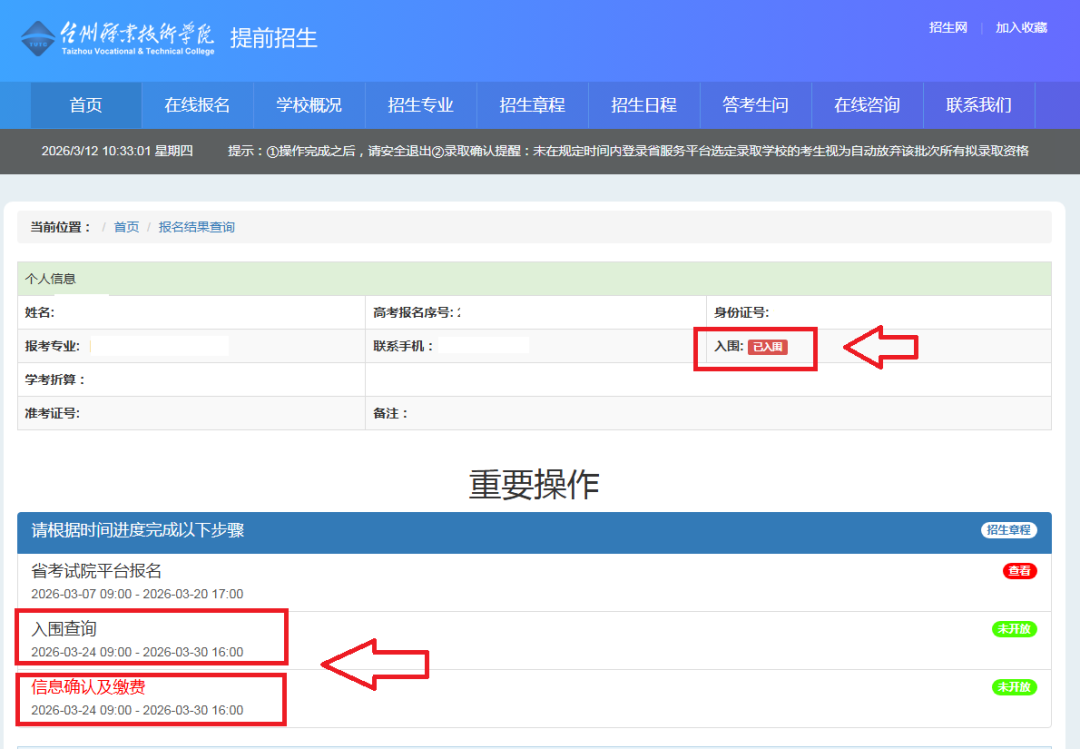Select 招生章程 in the navigation bar

[532, 105]
